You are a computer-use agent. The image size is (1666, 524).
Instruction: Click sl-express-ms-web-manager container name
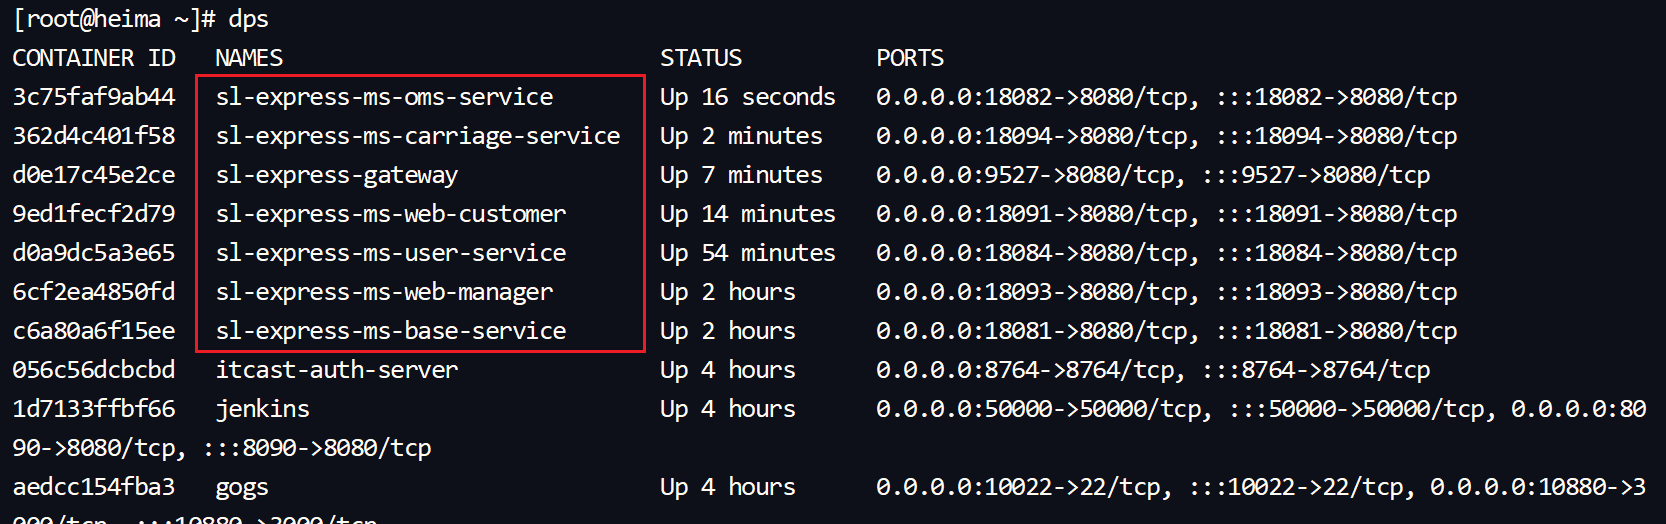pyautogui.click(x=384, y=292)
